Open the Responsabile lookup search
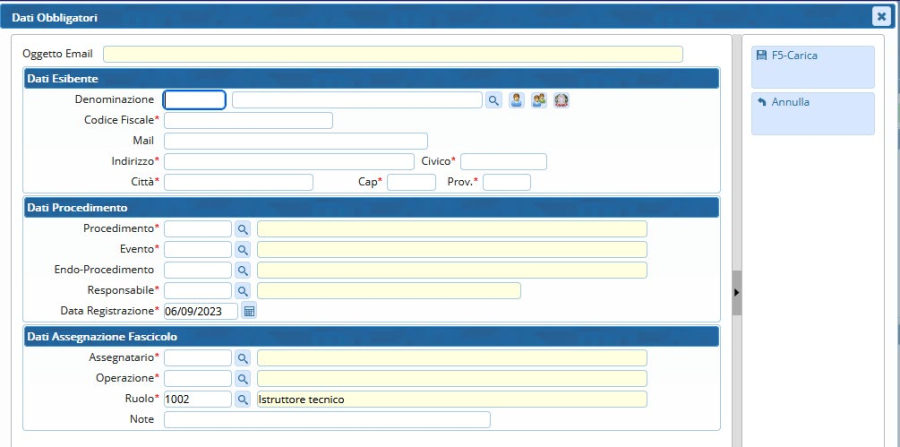The height and width of the screenshot is (447, 900). point(243,290)
